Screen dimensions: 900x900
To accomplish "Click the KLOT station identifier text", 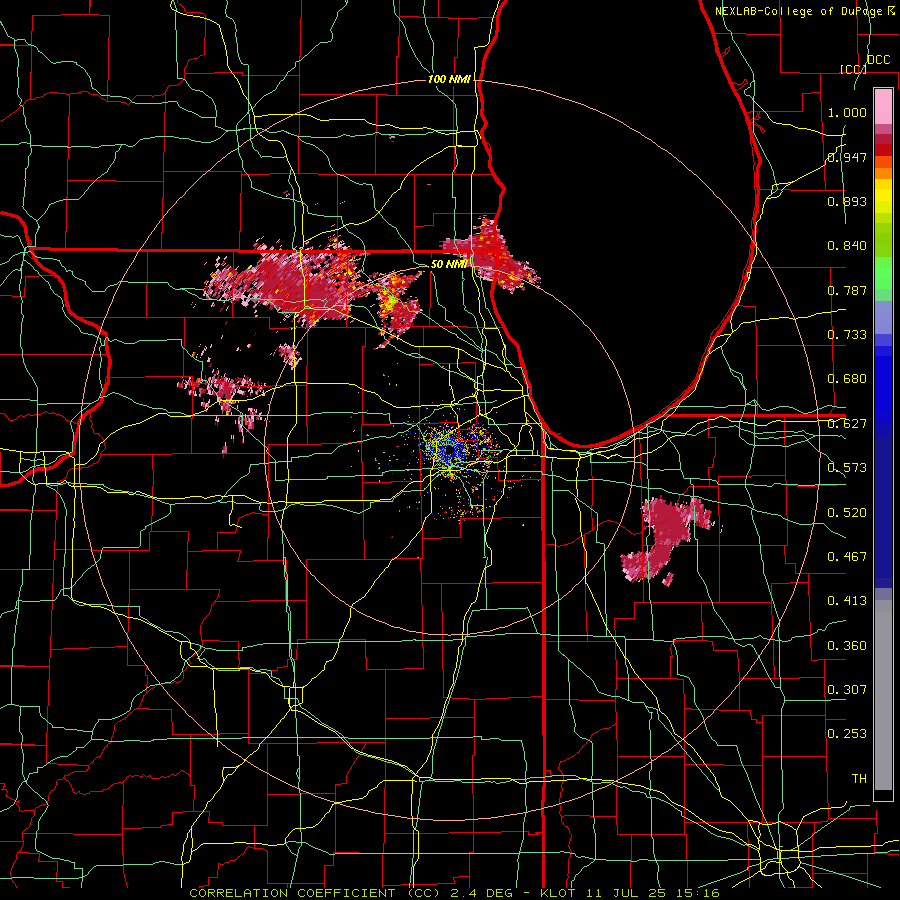I will (559, 893).
